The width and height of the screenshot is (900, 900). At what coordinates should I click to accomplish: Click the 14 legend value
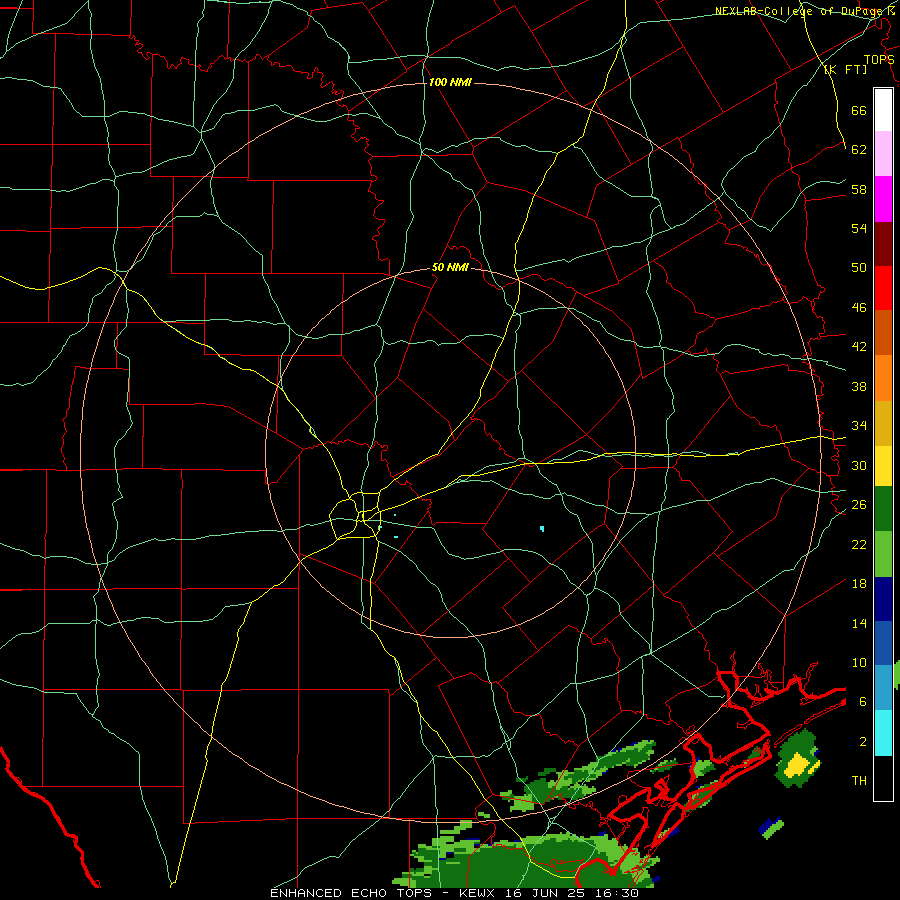859,623
